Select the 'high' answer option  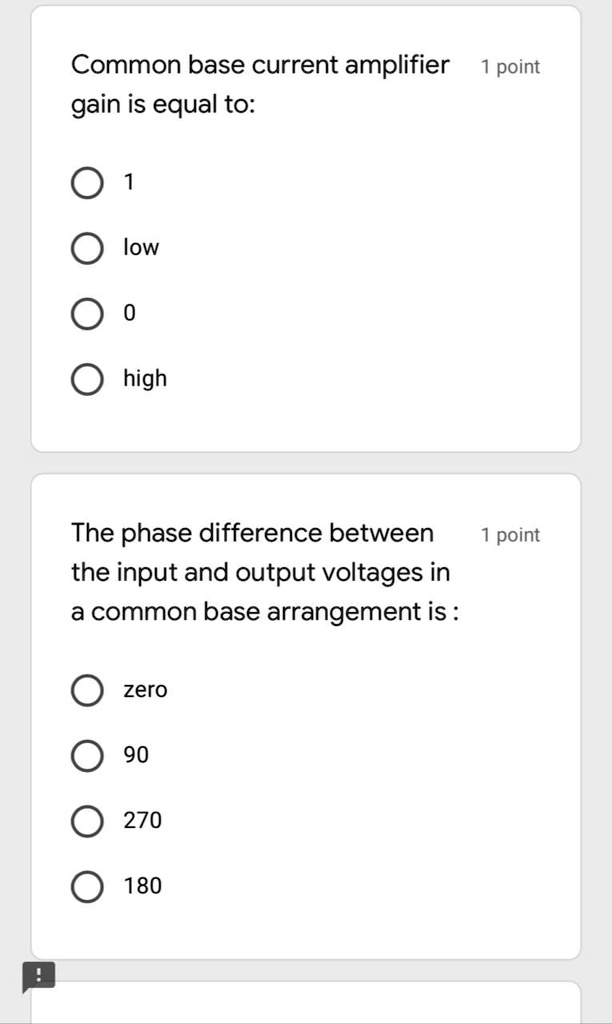coord(87,378)
